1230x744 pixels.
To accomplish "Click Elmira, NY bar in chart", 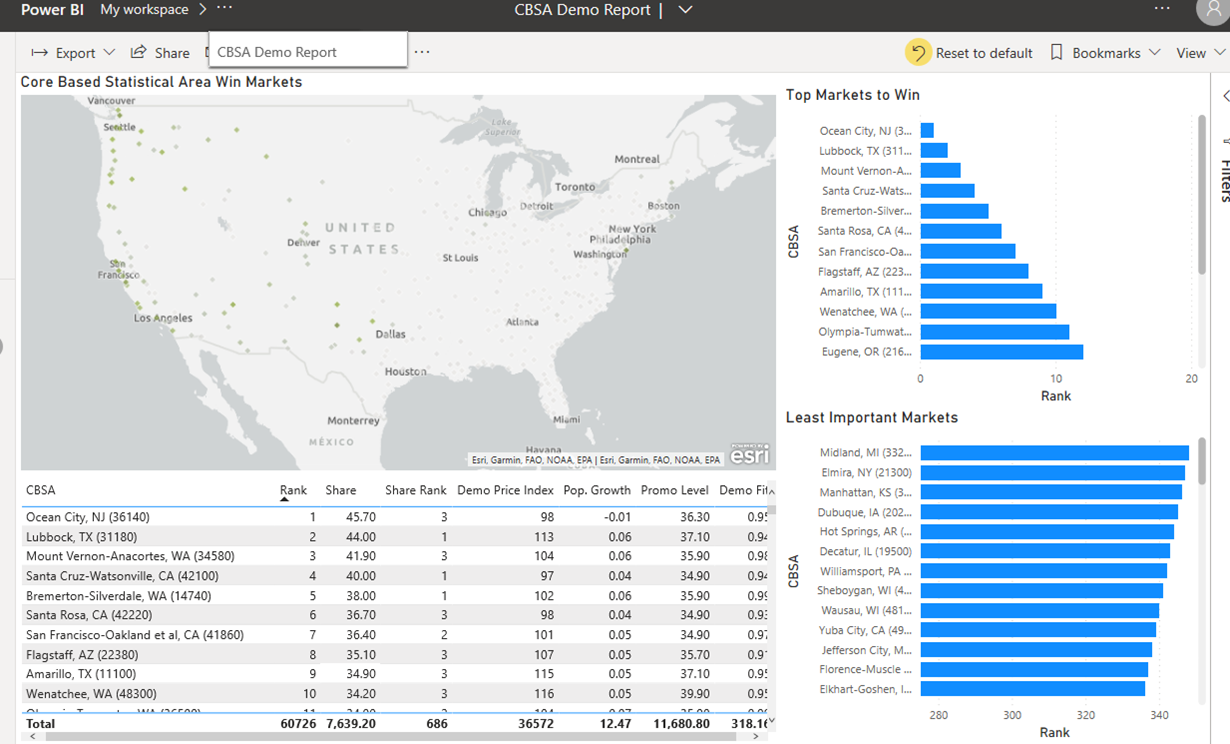I will pyautogui.click(x=1053, y=472).
